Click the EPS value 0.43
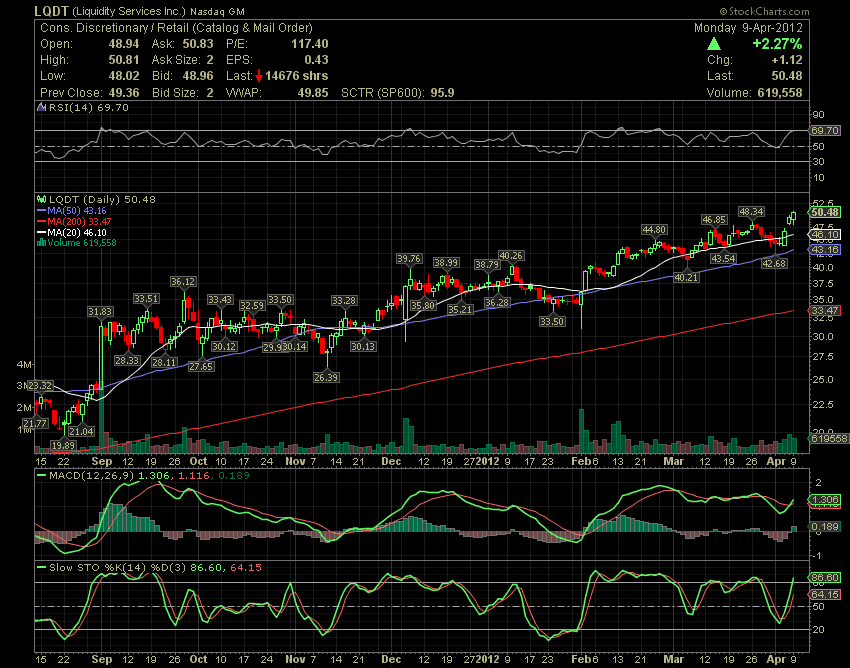The width and height of the screenshot is (850, 668). 316,60
